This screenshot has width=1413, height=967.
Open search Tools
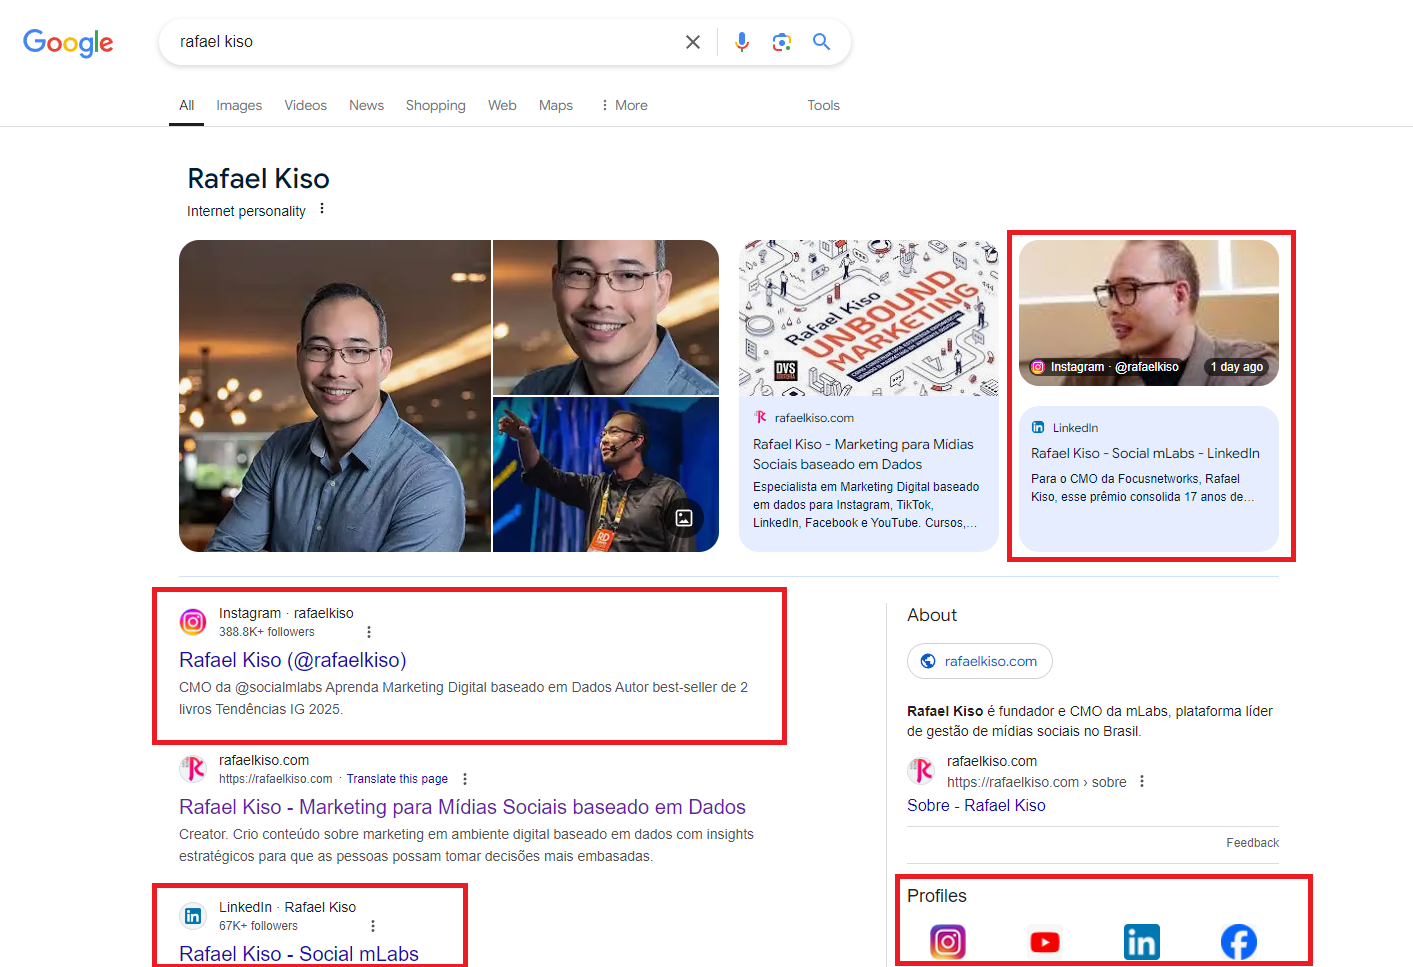[x=824, y=105]
